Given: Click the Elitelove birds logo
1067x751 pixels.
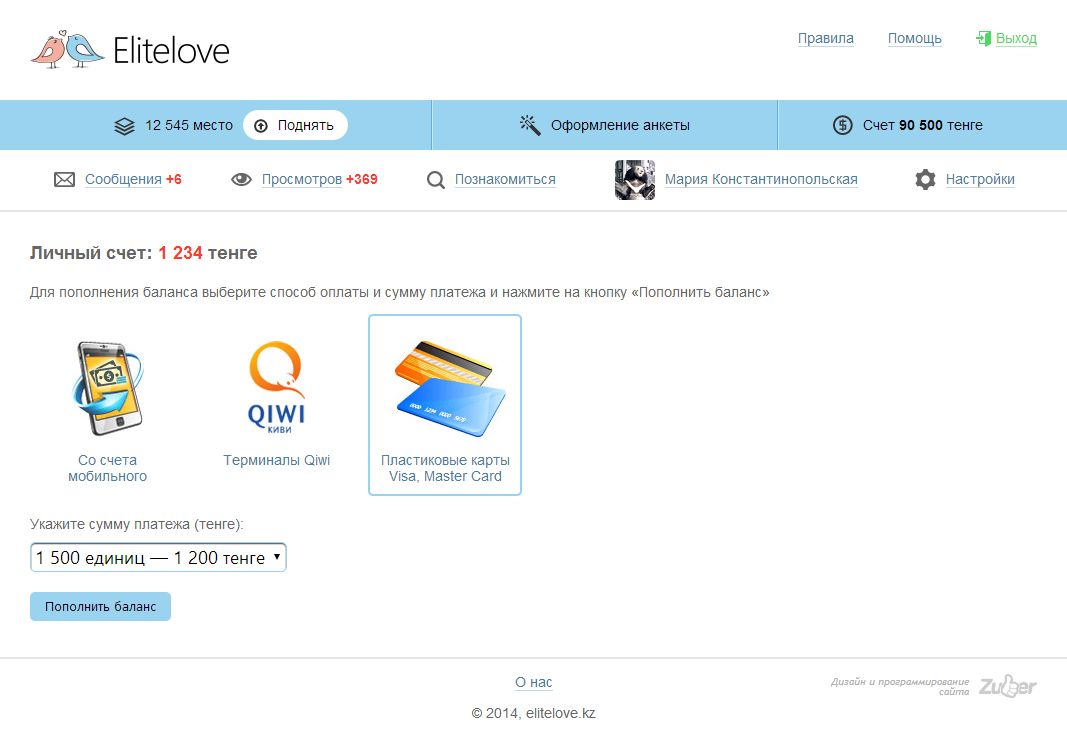Looking at the screenshot, I should pos(67,49).
